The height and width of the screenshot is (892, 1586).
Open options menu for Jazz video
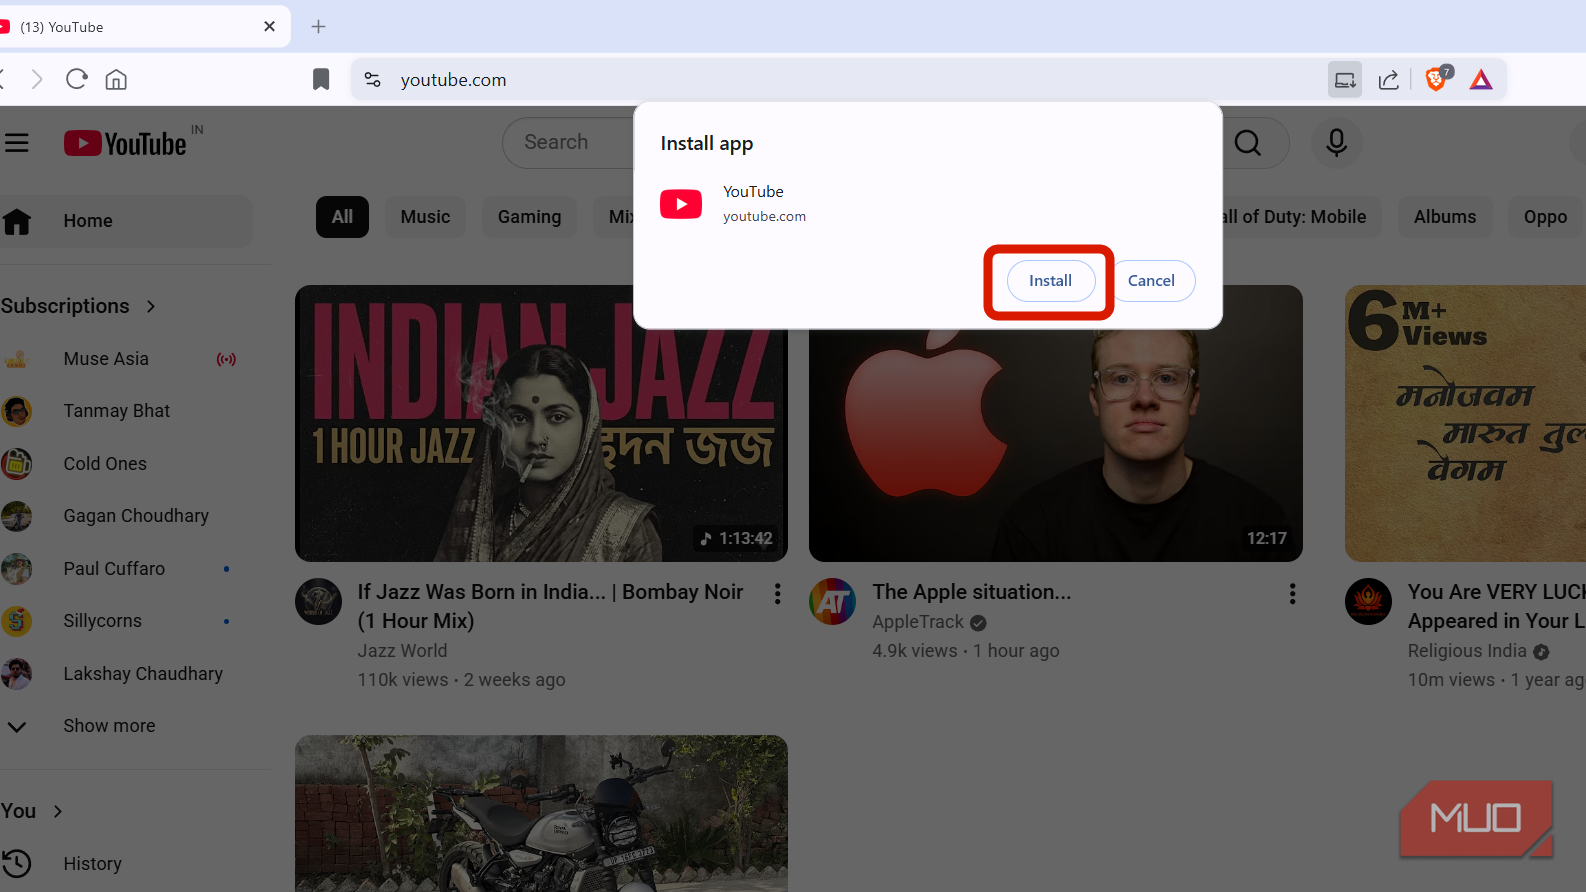pos(777,594)
